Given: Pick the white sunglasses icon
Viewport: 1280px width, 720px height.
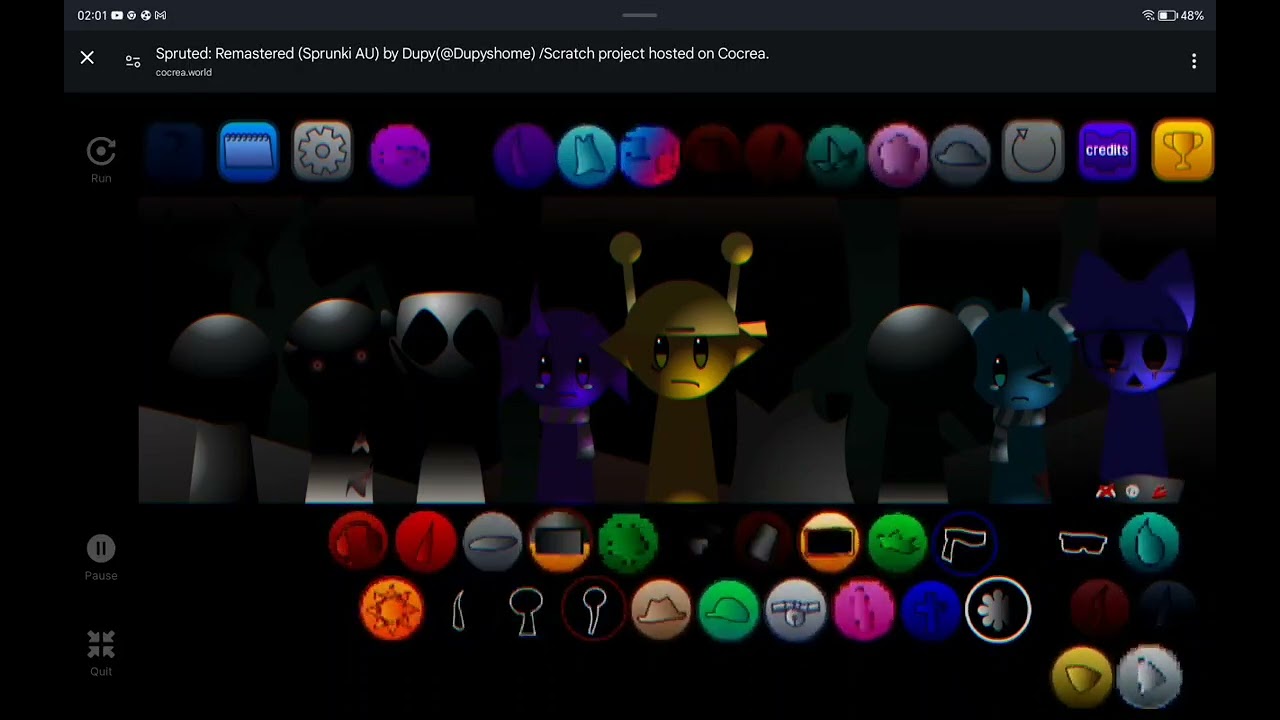Looking at the screenshot, I should pos(1083,542).
